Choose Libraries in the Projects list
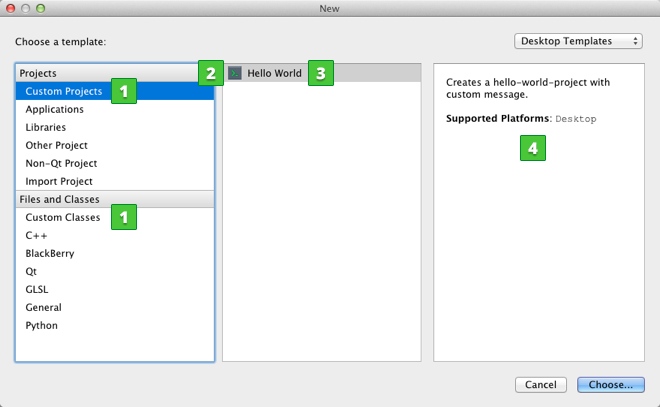This screenshot has height=407, width=660. [x=46, y=127]
